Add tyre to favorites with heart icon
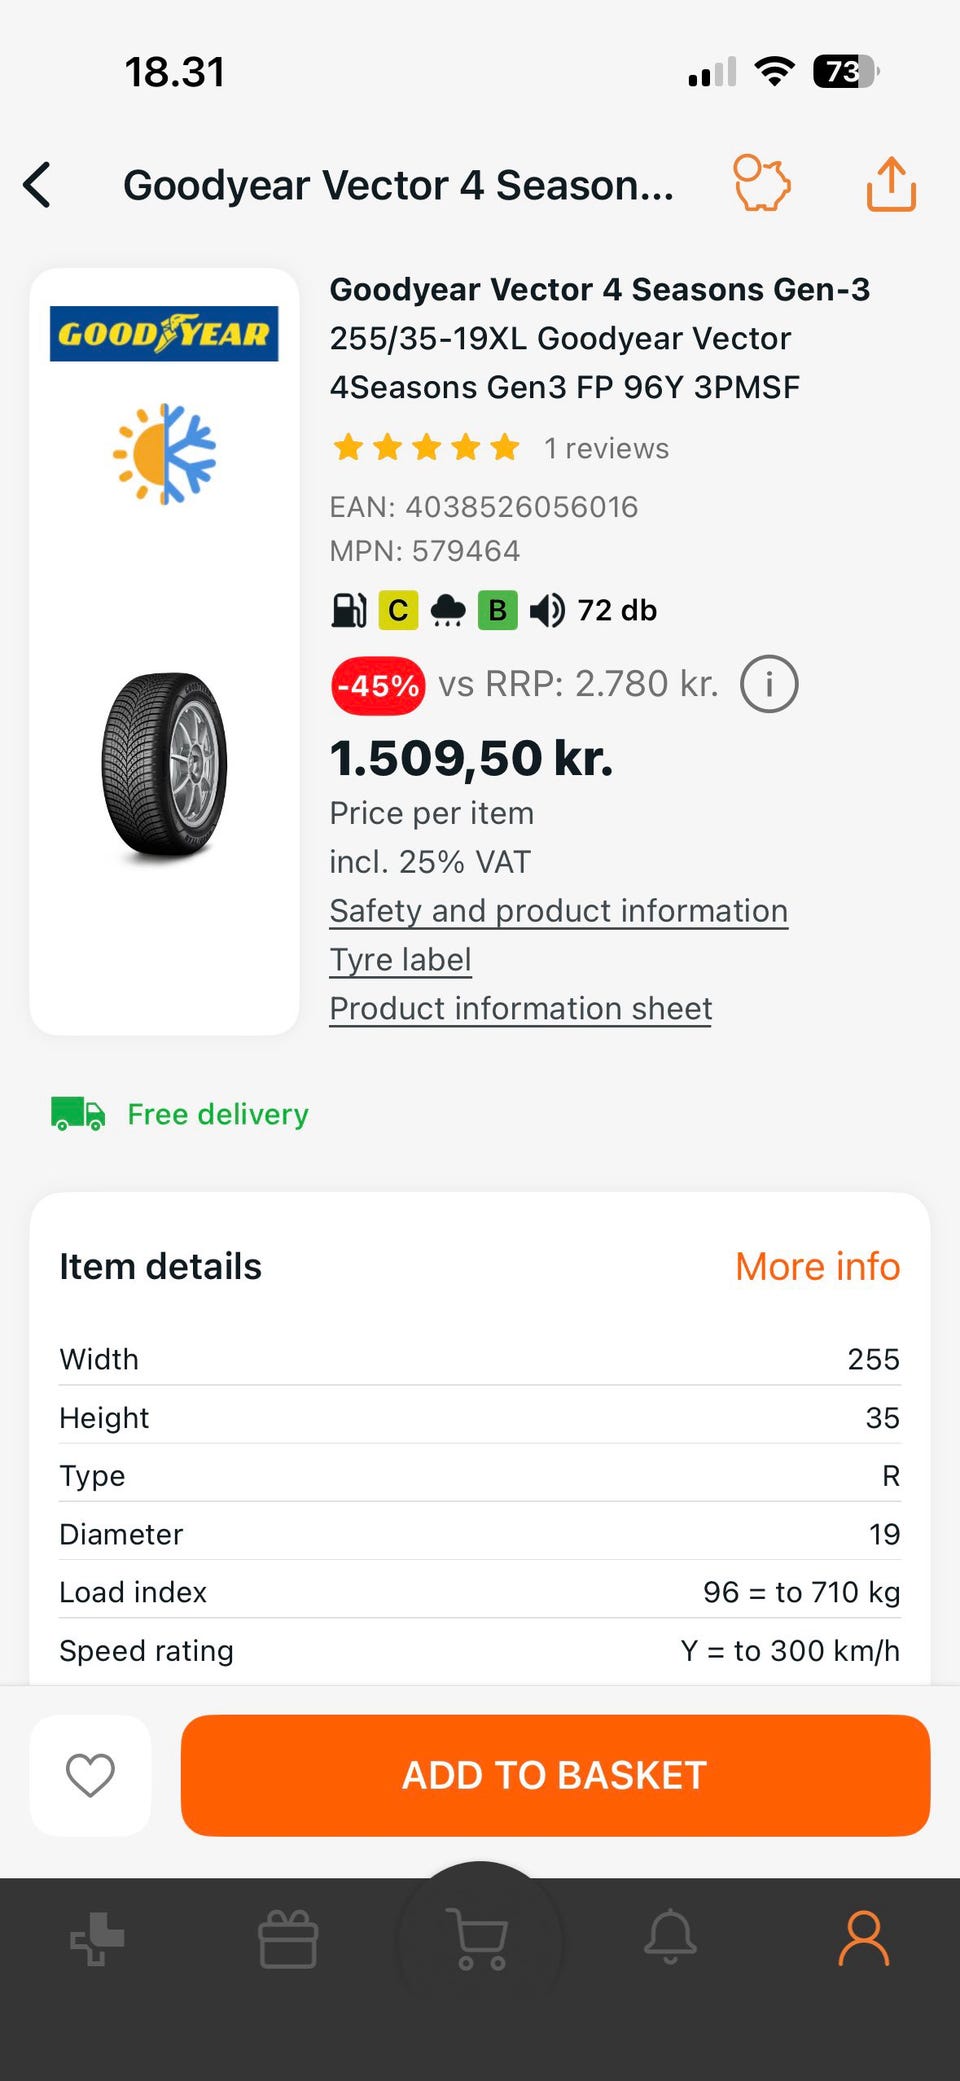Image resolution: width=960 pixels, height=2081 pixels. (90, 1775)
